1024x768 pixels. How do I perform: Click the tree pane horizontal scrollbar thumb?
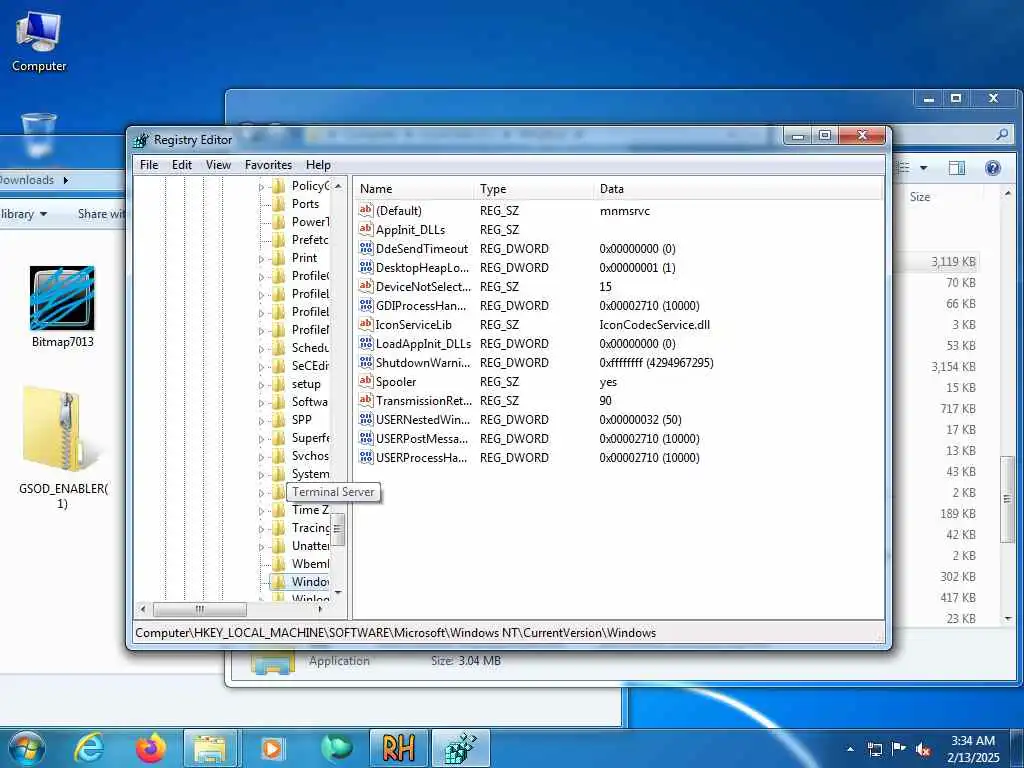coord(200,609)
